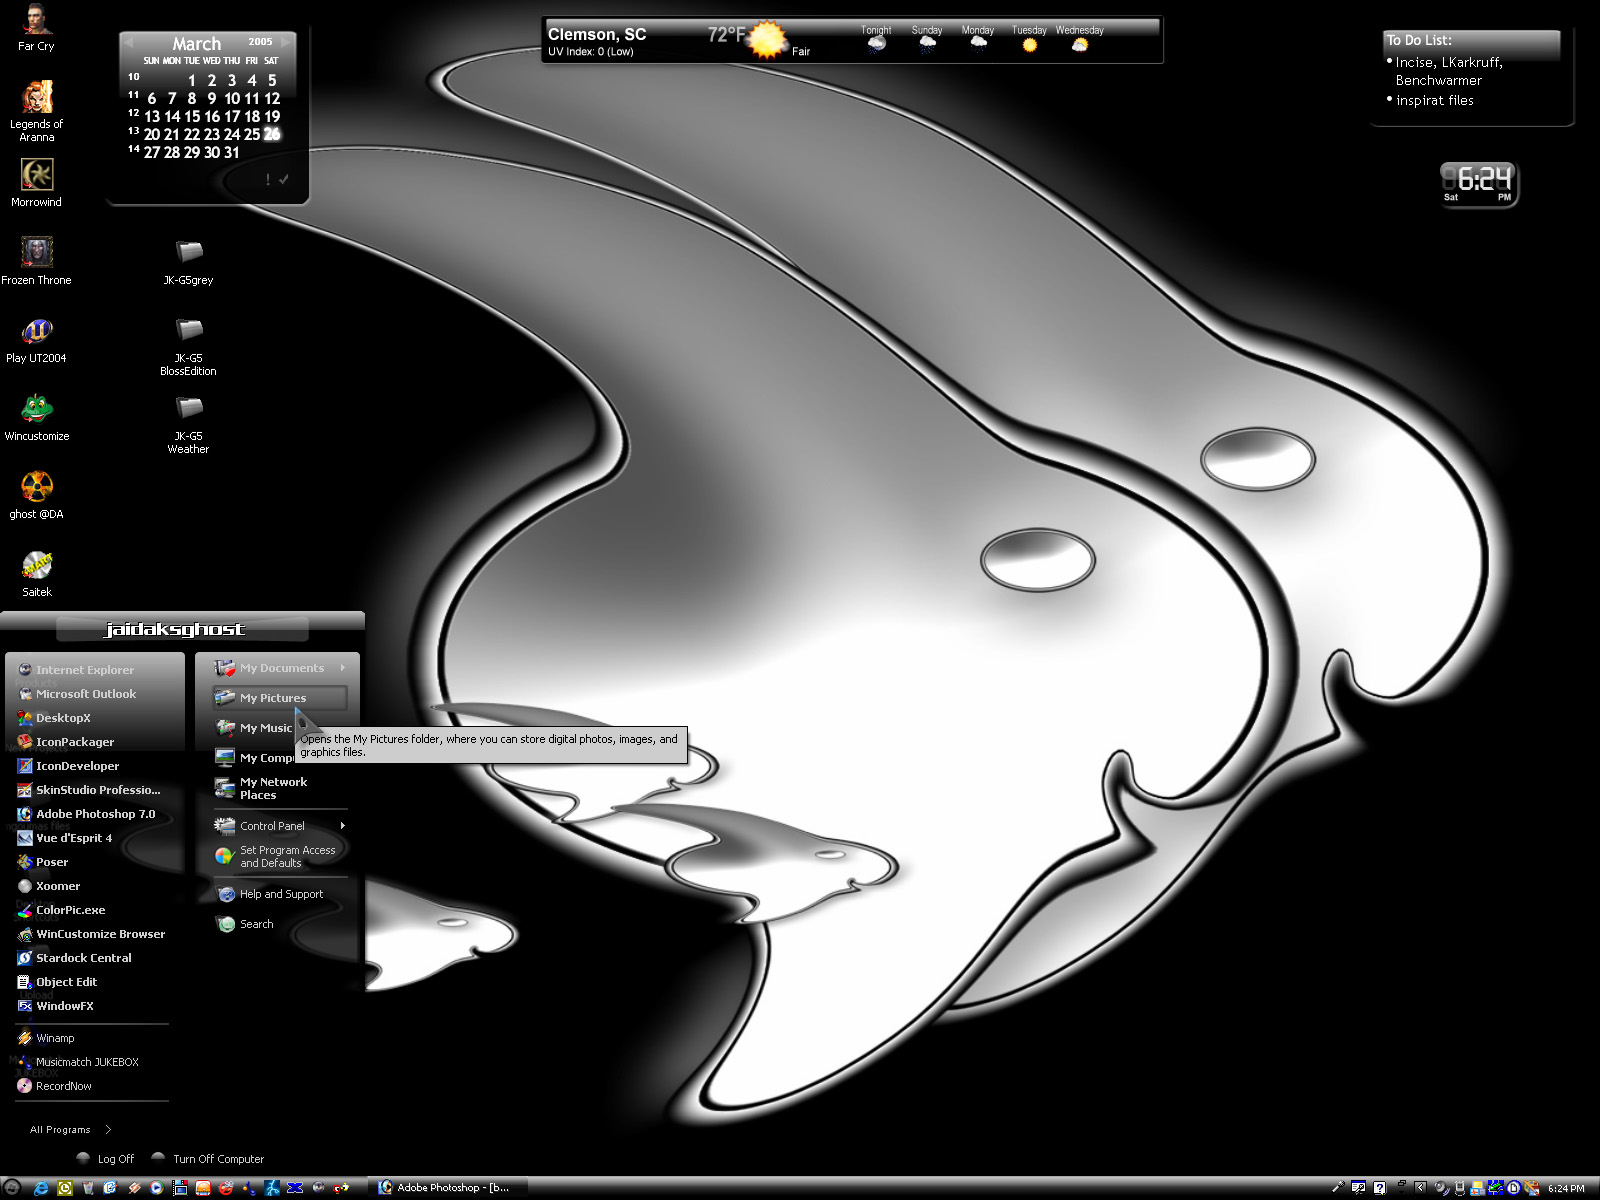Click the Log Off button
This screenshot has width=1600, height=1200.
click(x=105, y=1158)
